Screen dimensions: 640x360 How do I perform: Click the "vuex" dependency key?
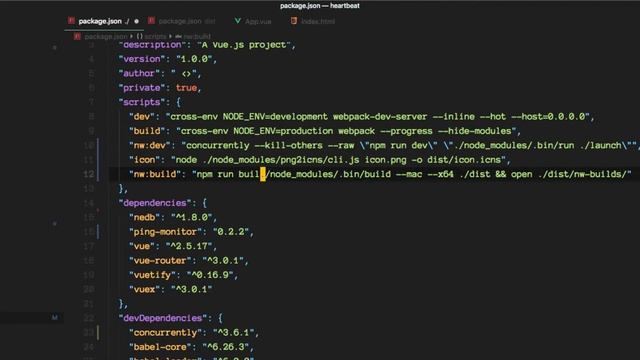pos(144,289)
